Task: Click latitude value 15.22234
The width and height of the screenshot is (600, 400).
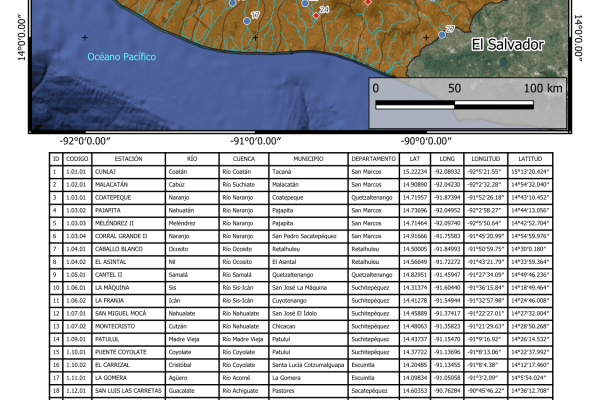Action: coord(415,172)
